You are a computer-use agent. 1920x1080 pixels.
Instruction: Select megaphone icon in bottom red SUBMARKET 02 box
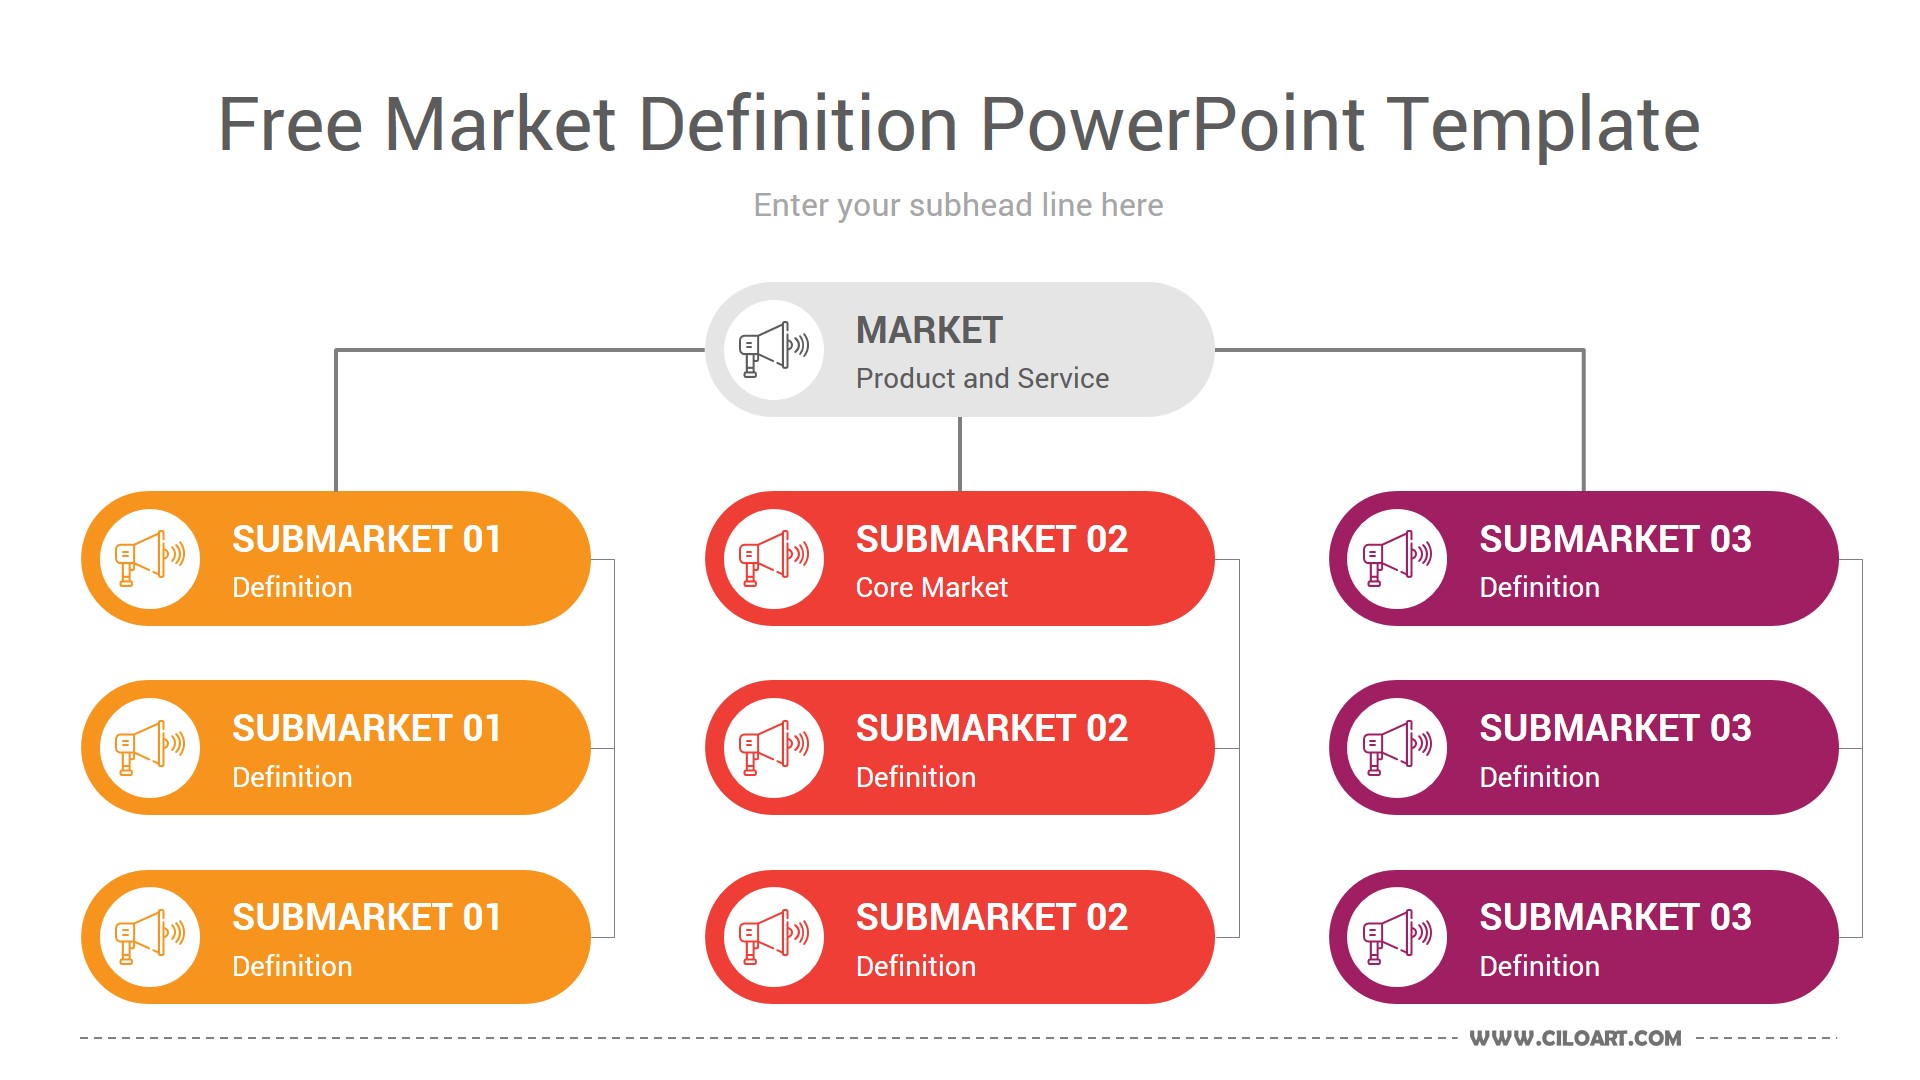[x=774, y=937]
